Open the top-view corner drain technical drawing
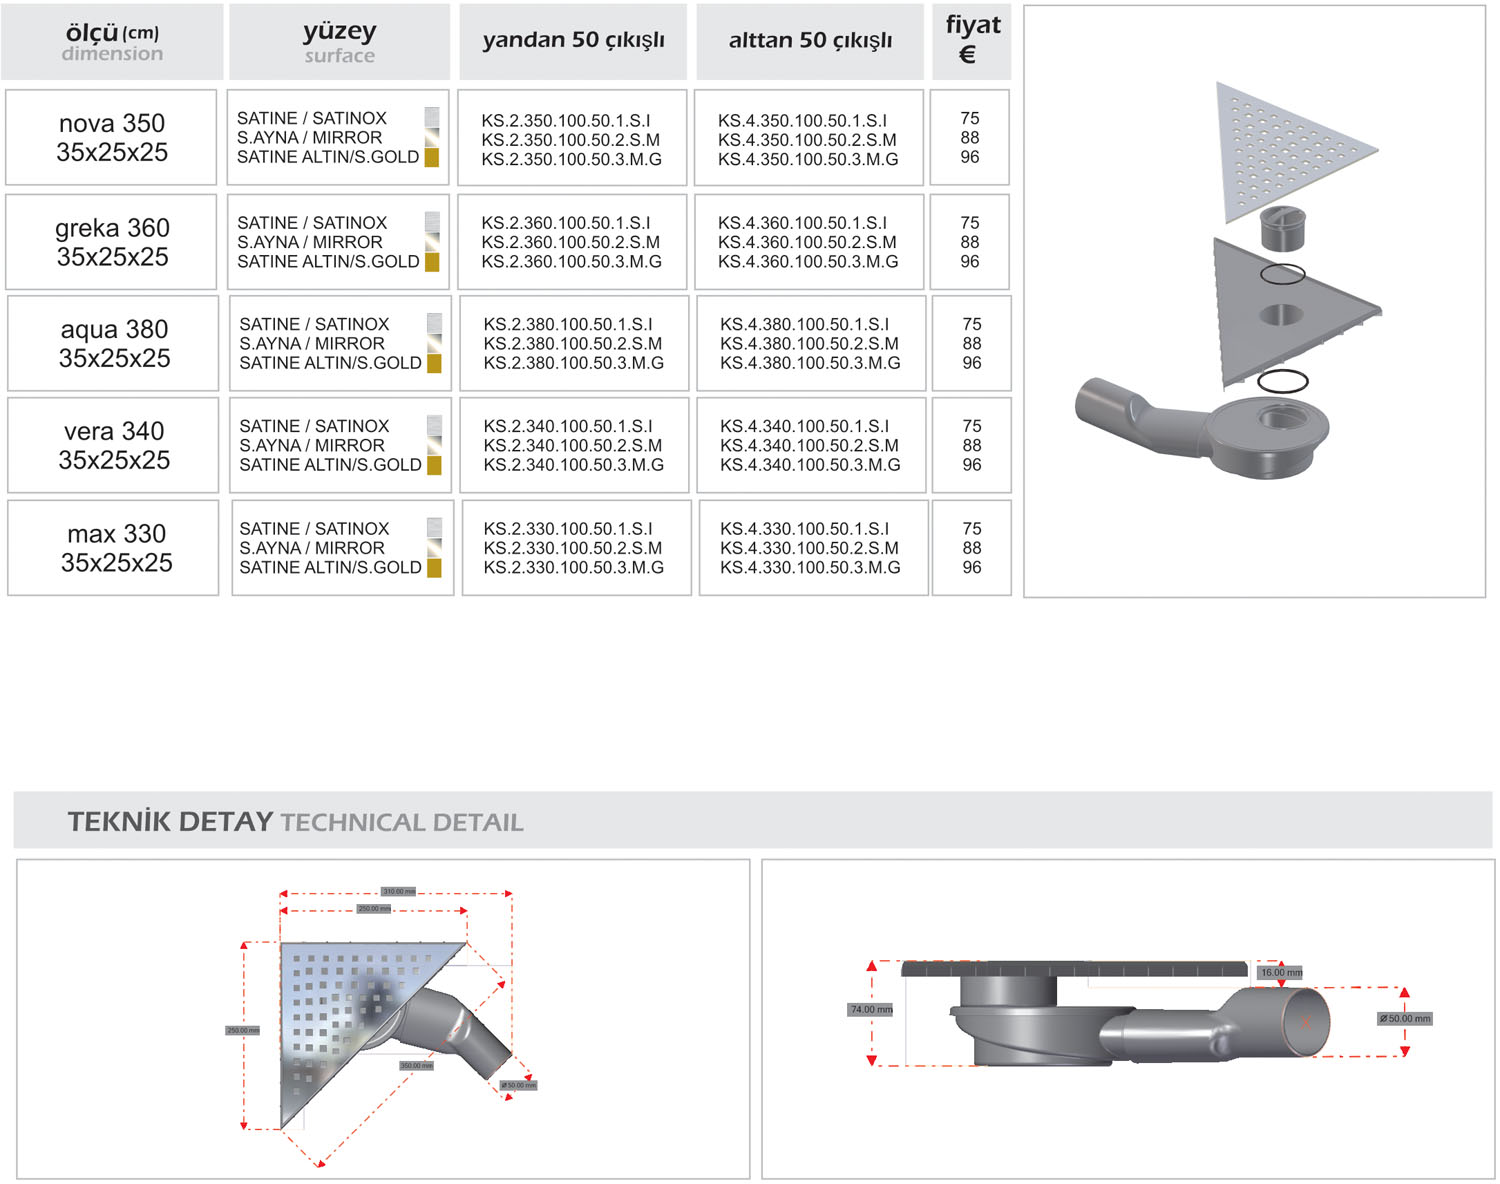The height and width of the screenshot is (1184, 1500). click(x=383, y=1018)
